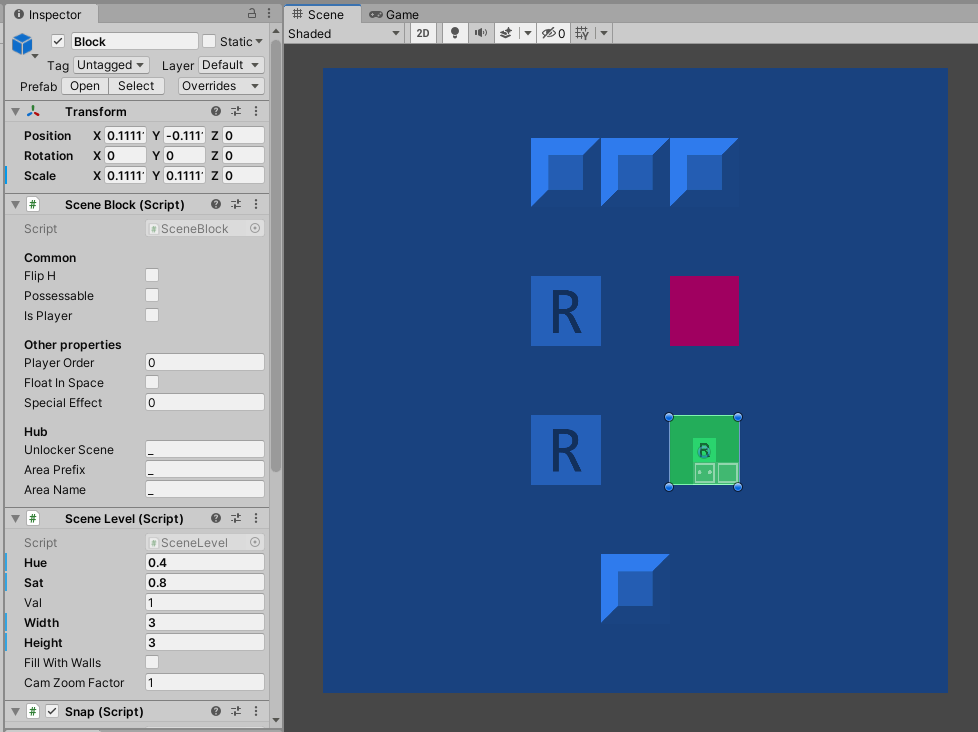Click SceneLevel script object picker circle
This screenshot has height=732, width=978.
pyautogui.click(x=255, y=542)
